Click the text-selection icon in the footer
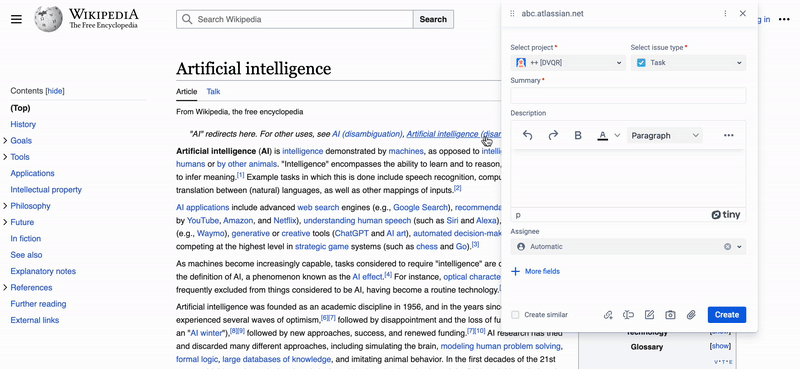The image size is (800, 369). pyautogui.click(x=628, y=315)
